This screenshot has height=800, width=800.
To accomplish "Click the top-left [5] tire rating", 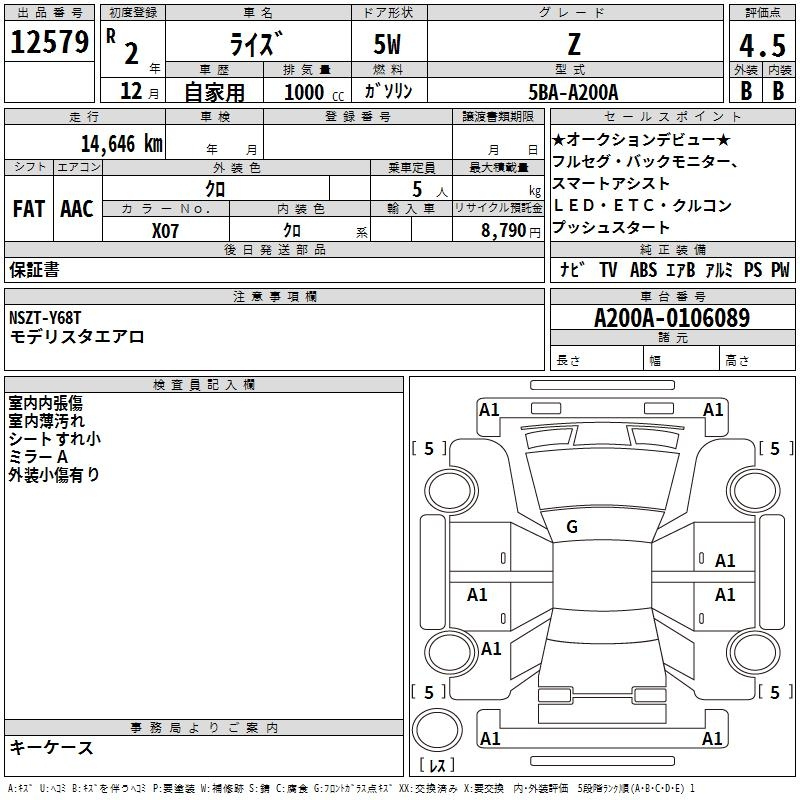I will click(429, 449).
